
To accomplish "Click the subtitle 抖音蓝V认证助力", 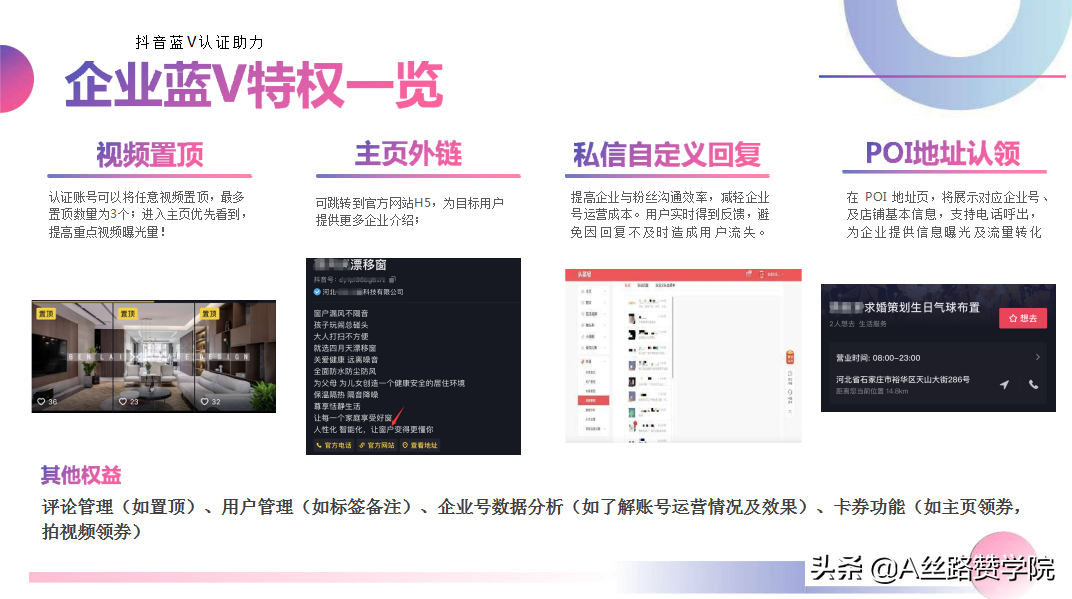I will 199,42.
